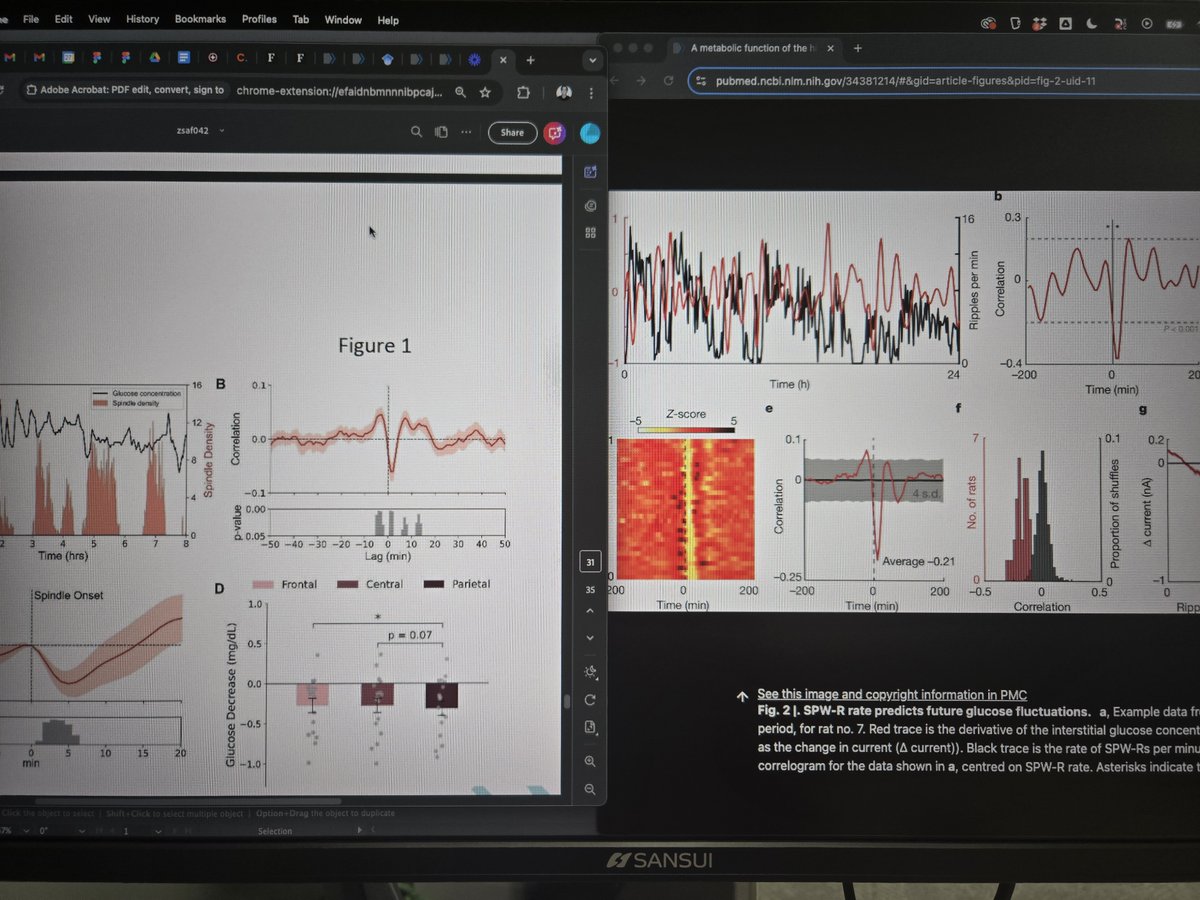1200x900 pixels.
Task: Open the blue Adobe account avatar
Action: click(590, 132)
